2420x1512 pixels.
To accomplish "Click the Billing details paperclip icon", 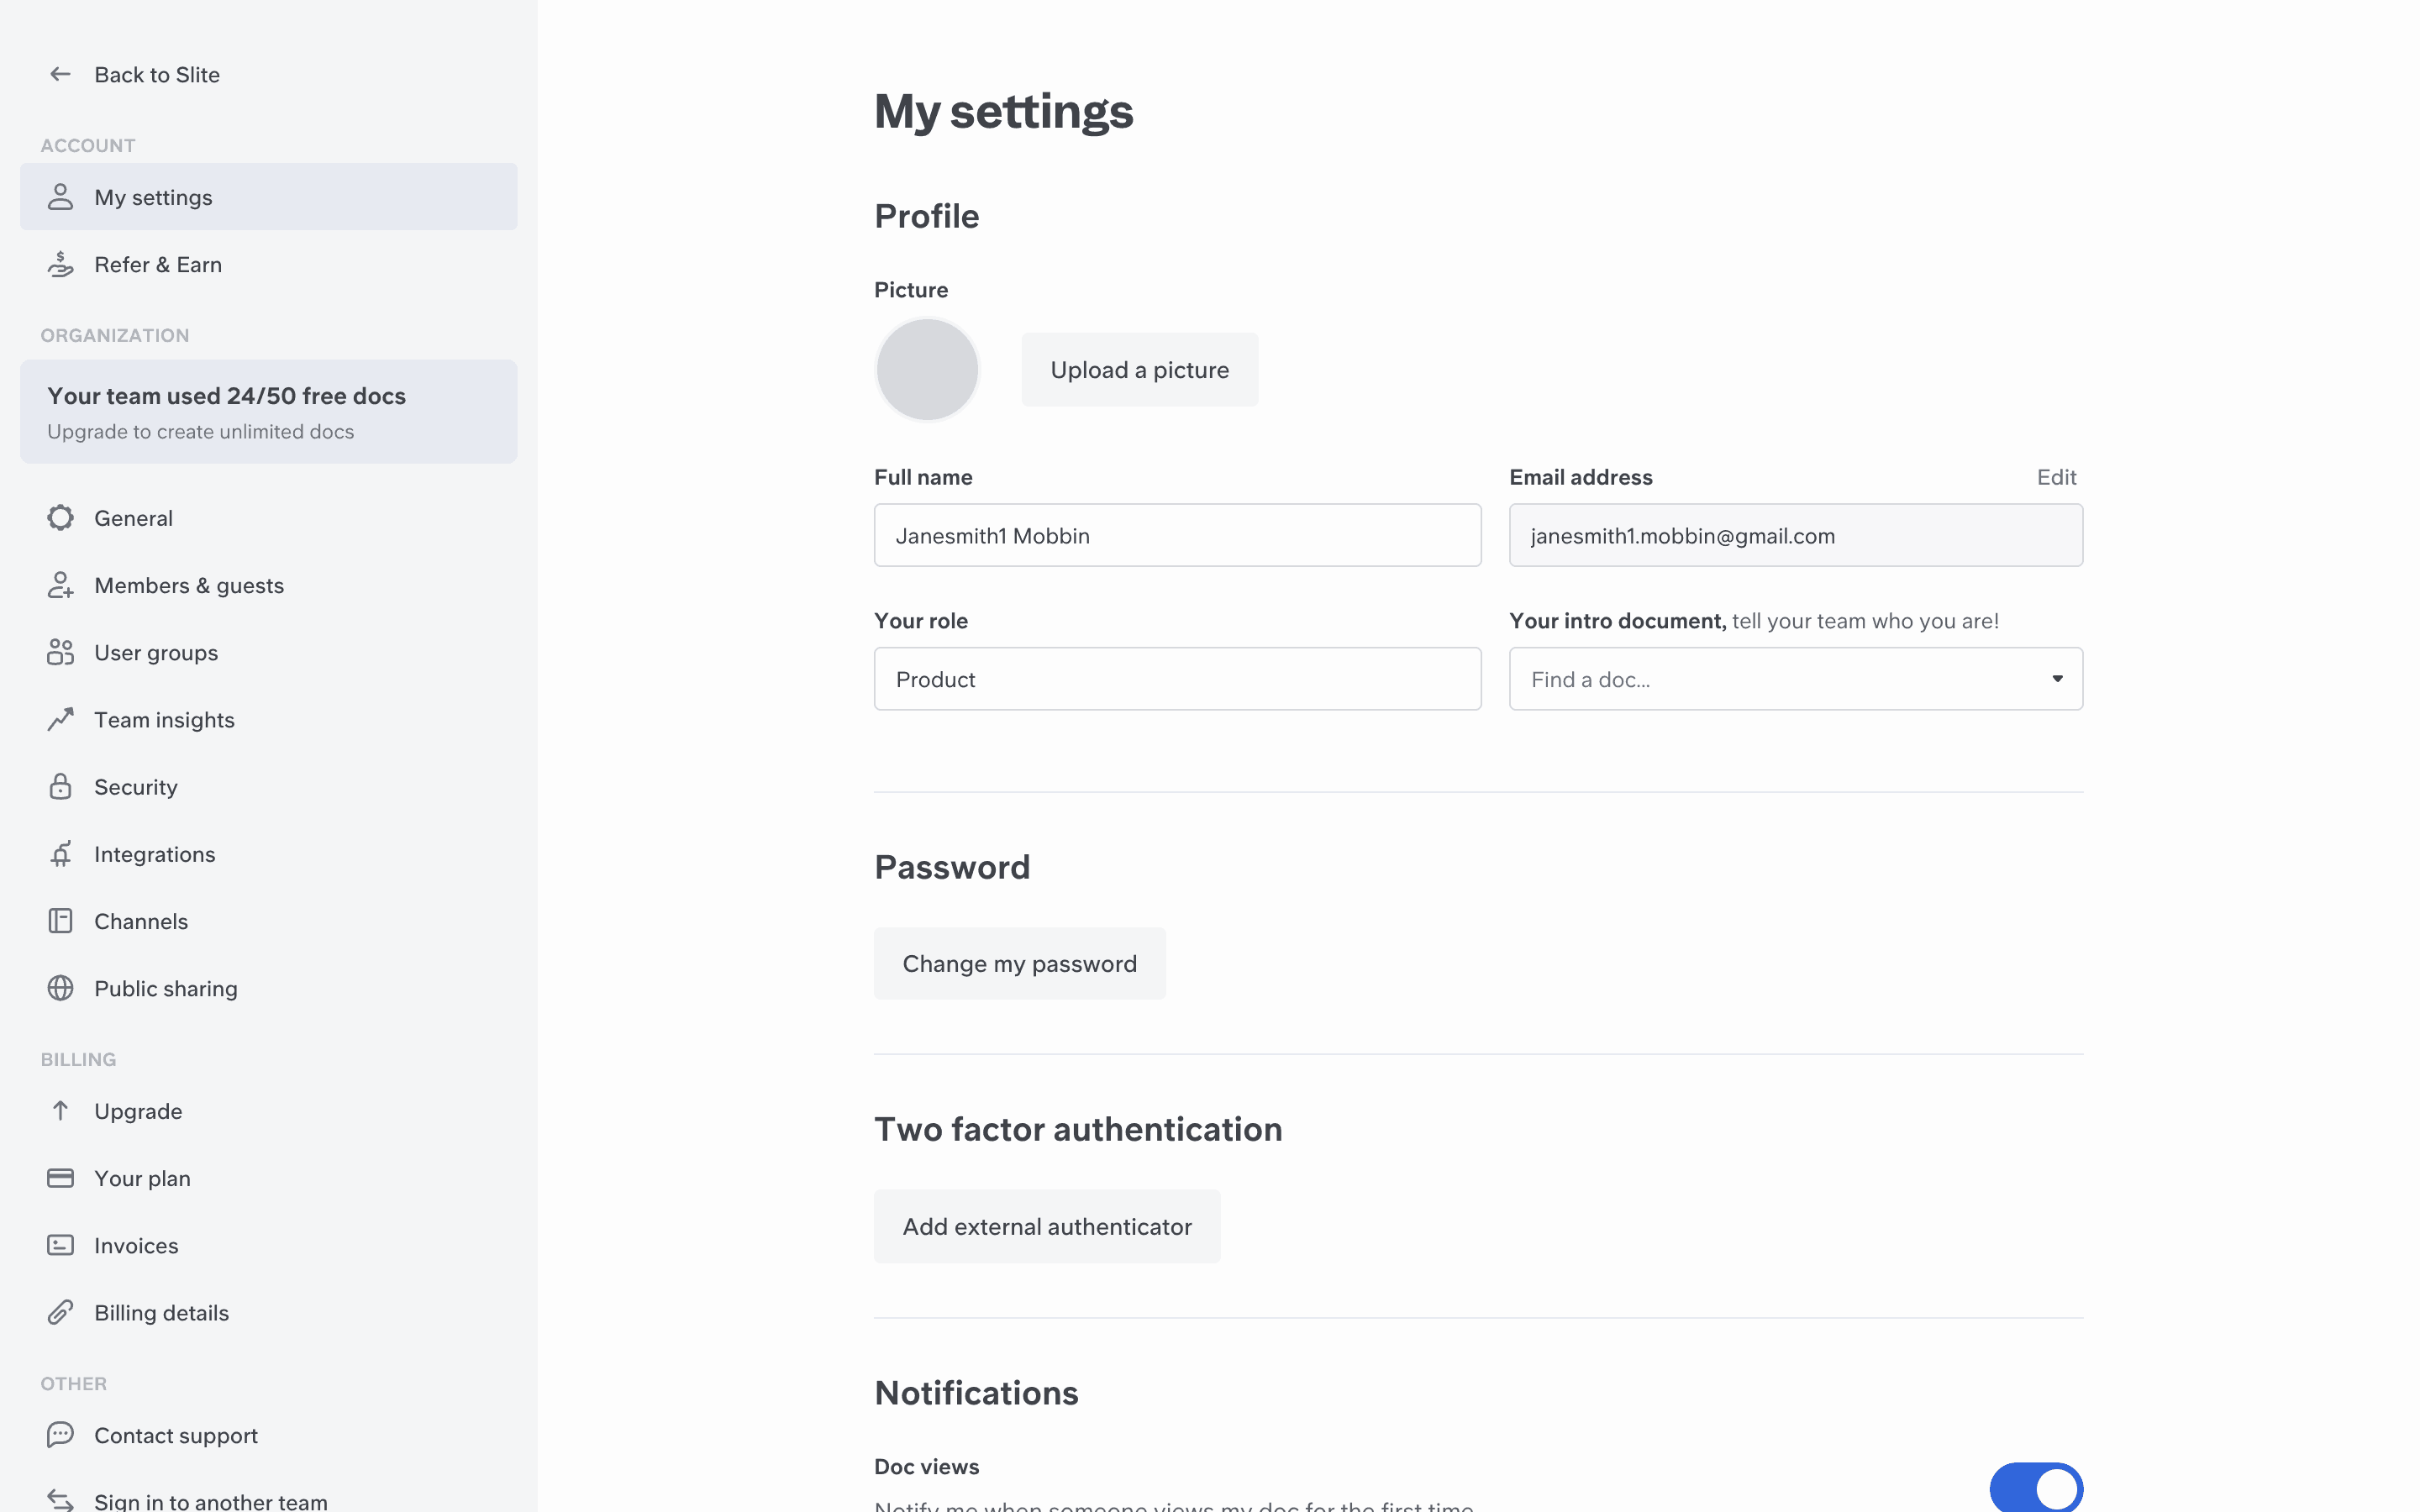I will click(60, 1312).
